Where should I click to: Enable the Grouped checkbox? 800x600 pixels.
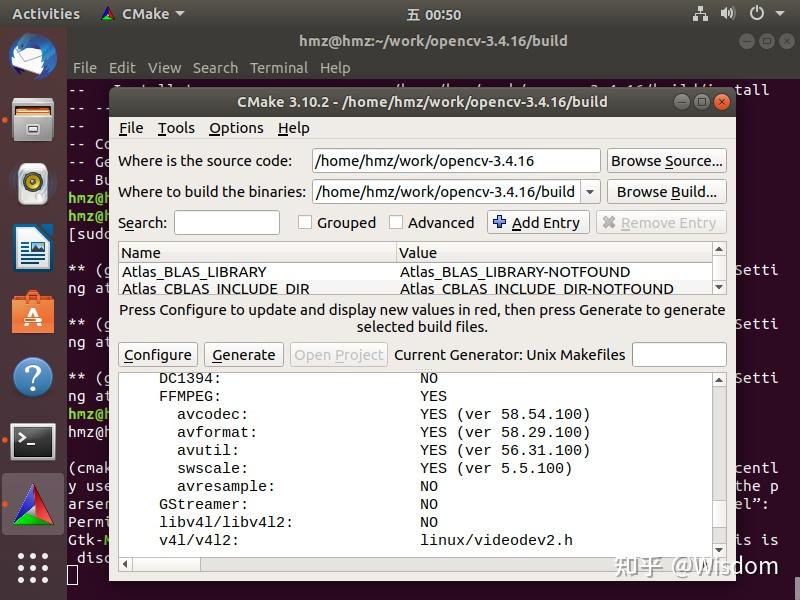point(305,222)
